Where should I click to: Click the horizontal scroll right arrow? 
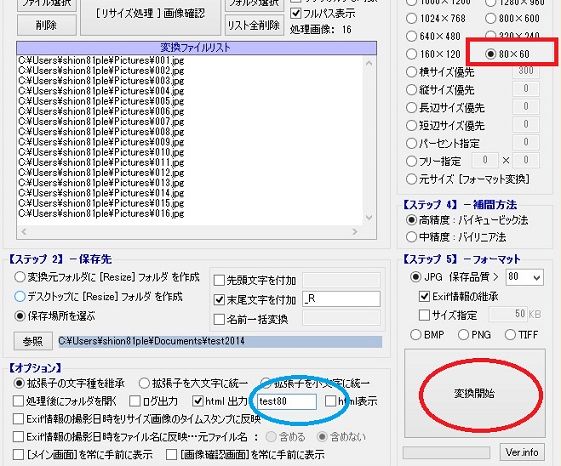click(x=355, y=232)
